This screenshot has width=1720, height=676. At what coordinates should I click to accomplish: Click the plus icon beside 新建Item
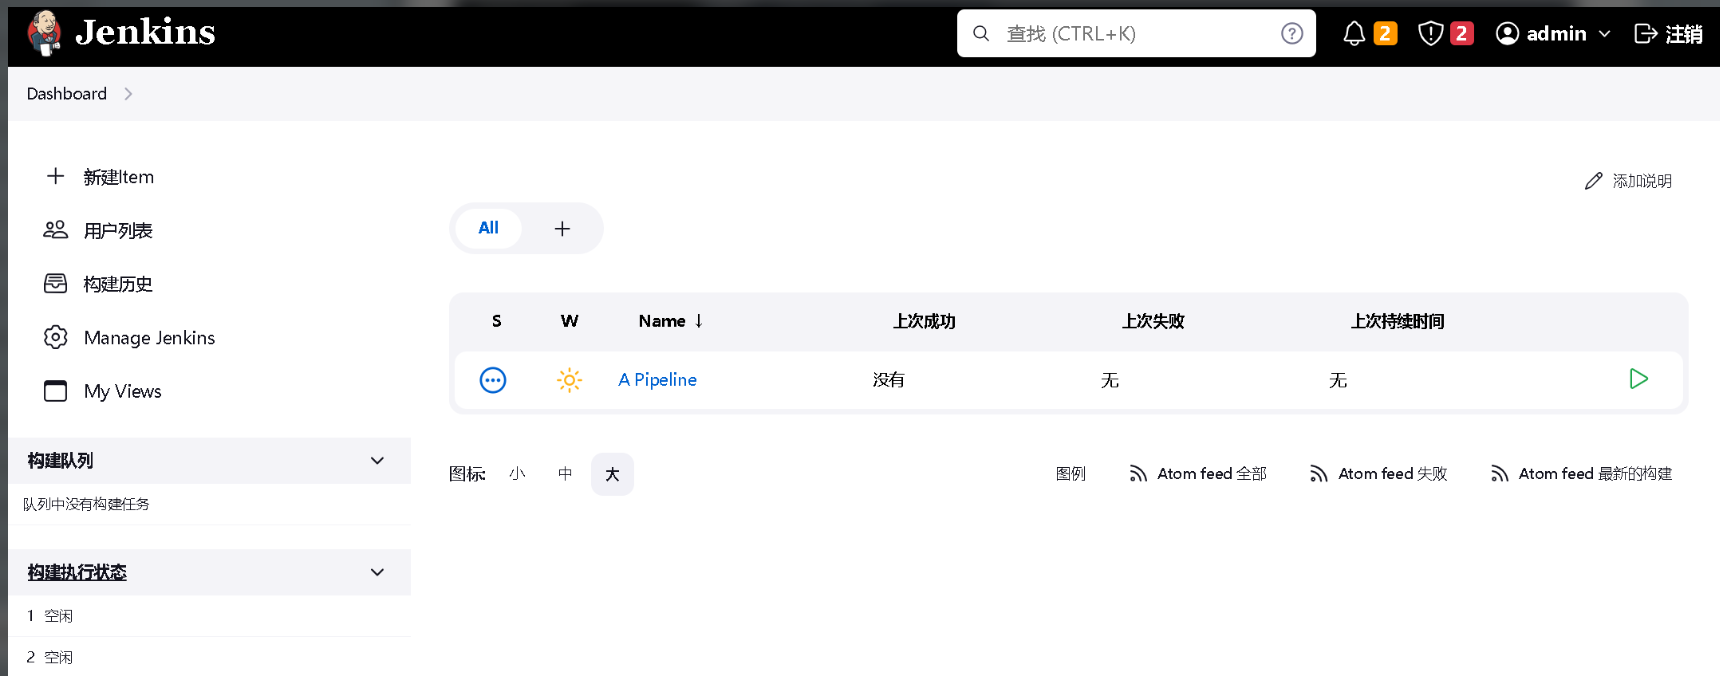56,176
